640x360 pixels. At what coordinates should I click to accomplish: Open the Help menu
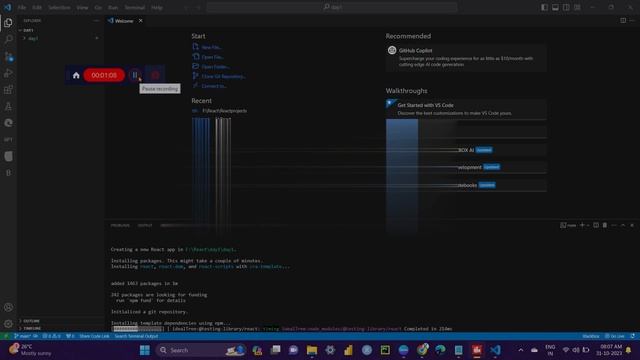157,7
